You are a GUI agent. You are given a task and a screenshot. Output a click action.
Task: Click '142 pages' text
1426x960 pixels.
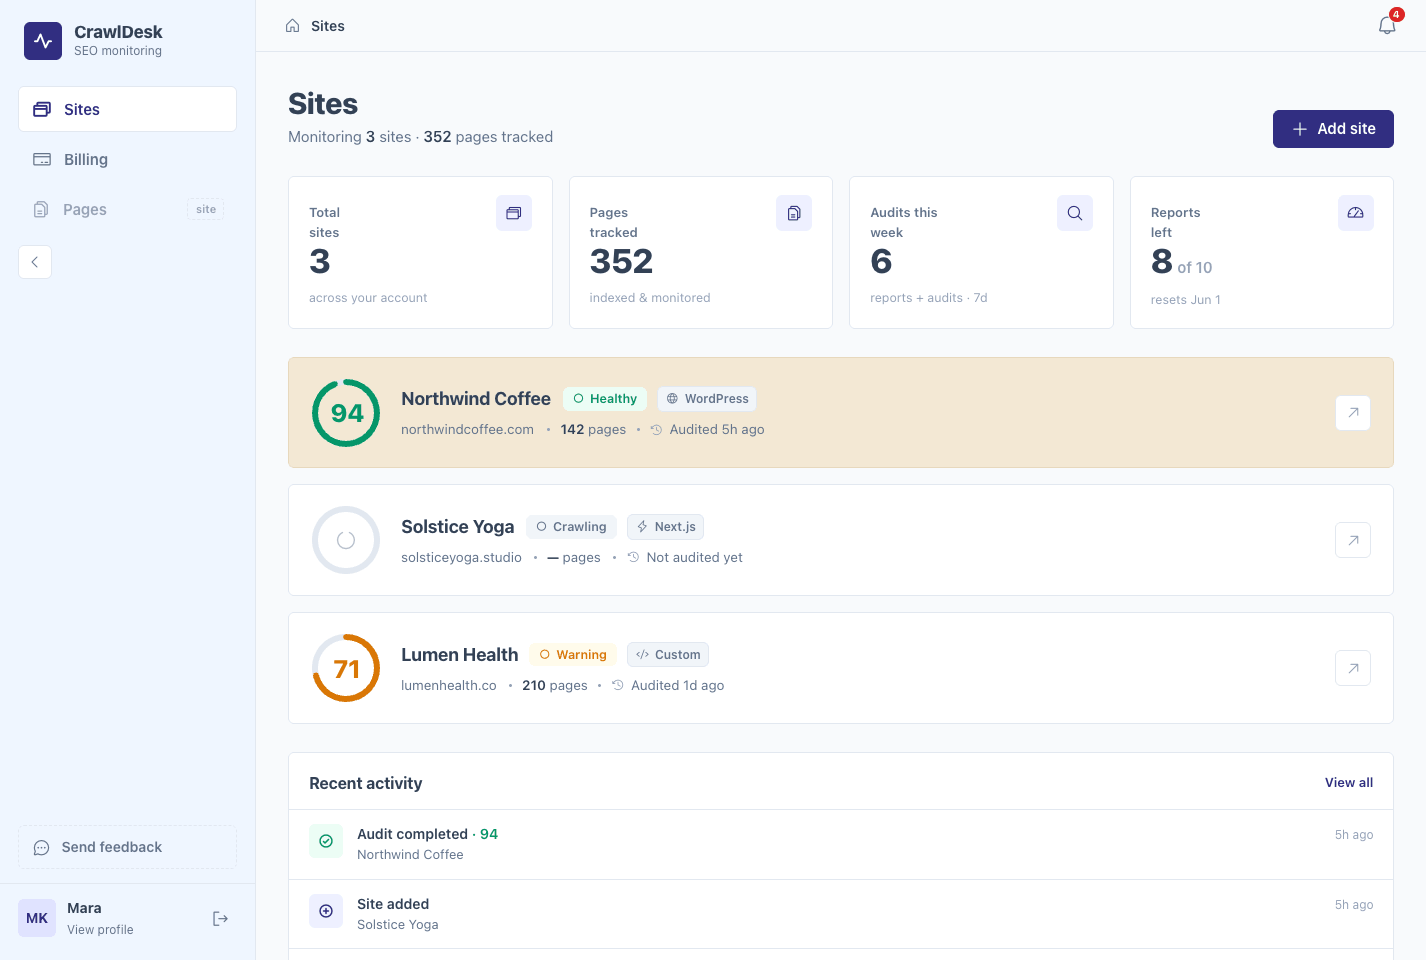(x=593, y=430)
